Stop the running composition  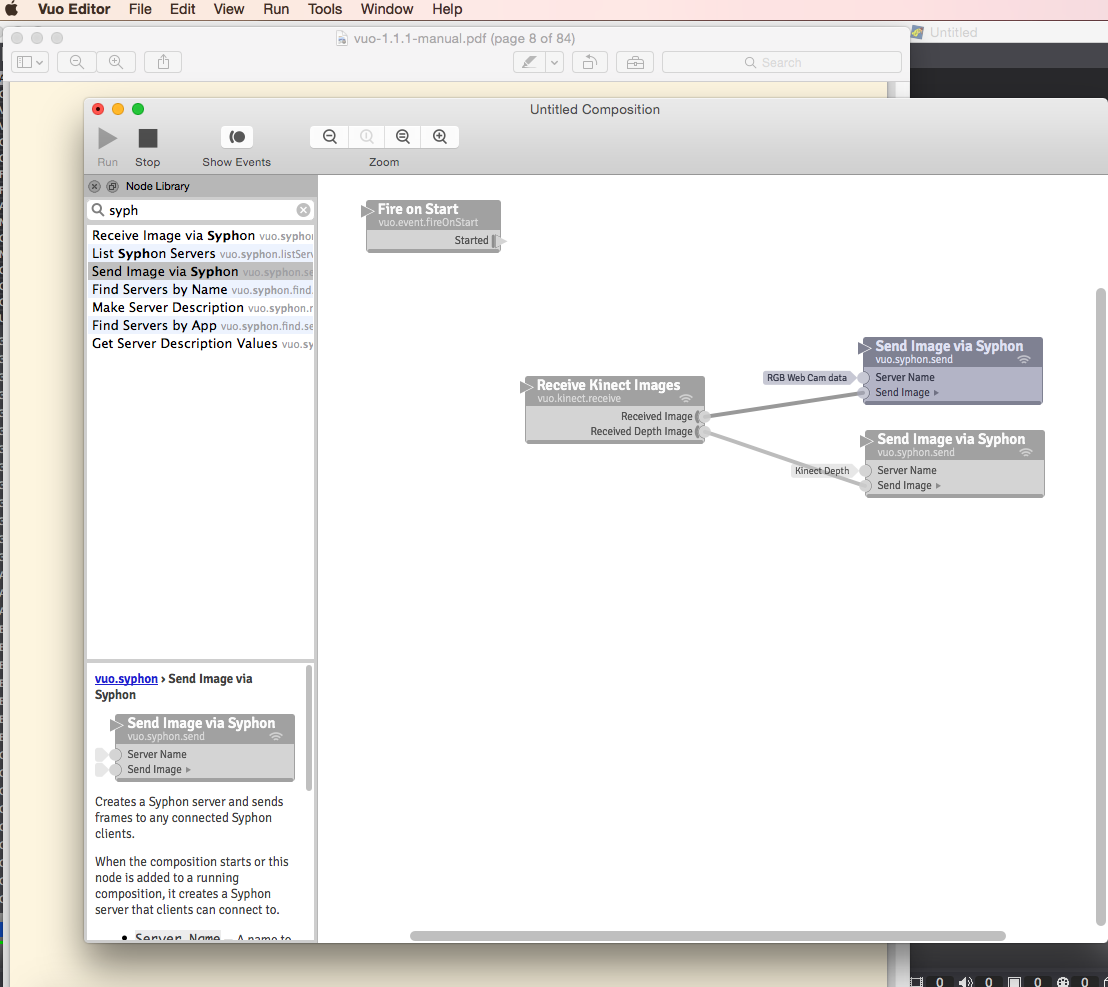(148, 138)
